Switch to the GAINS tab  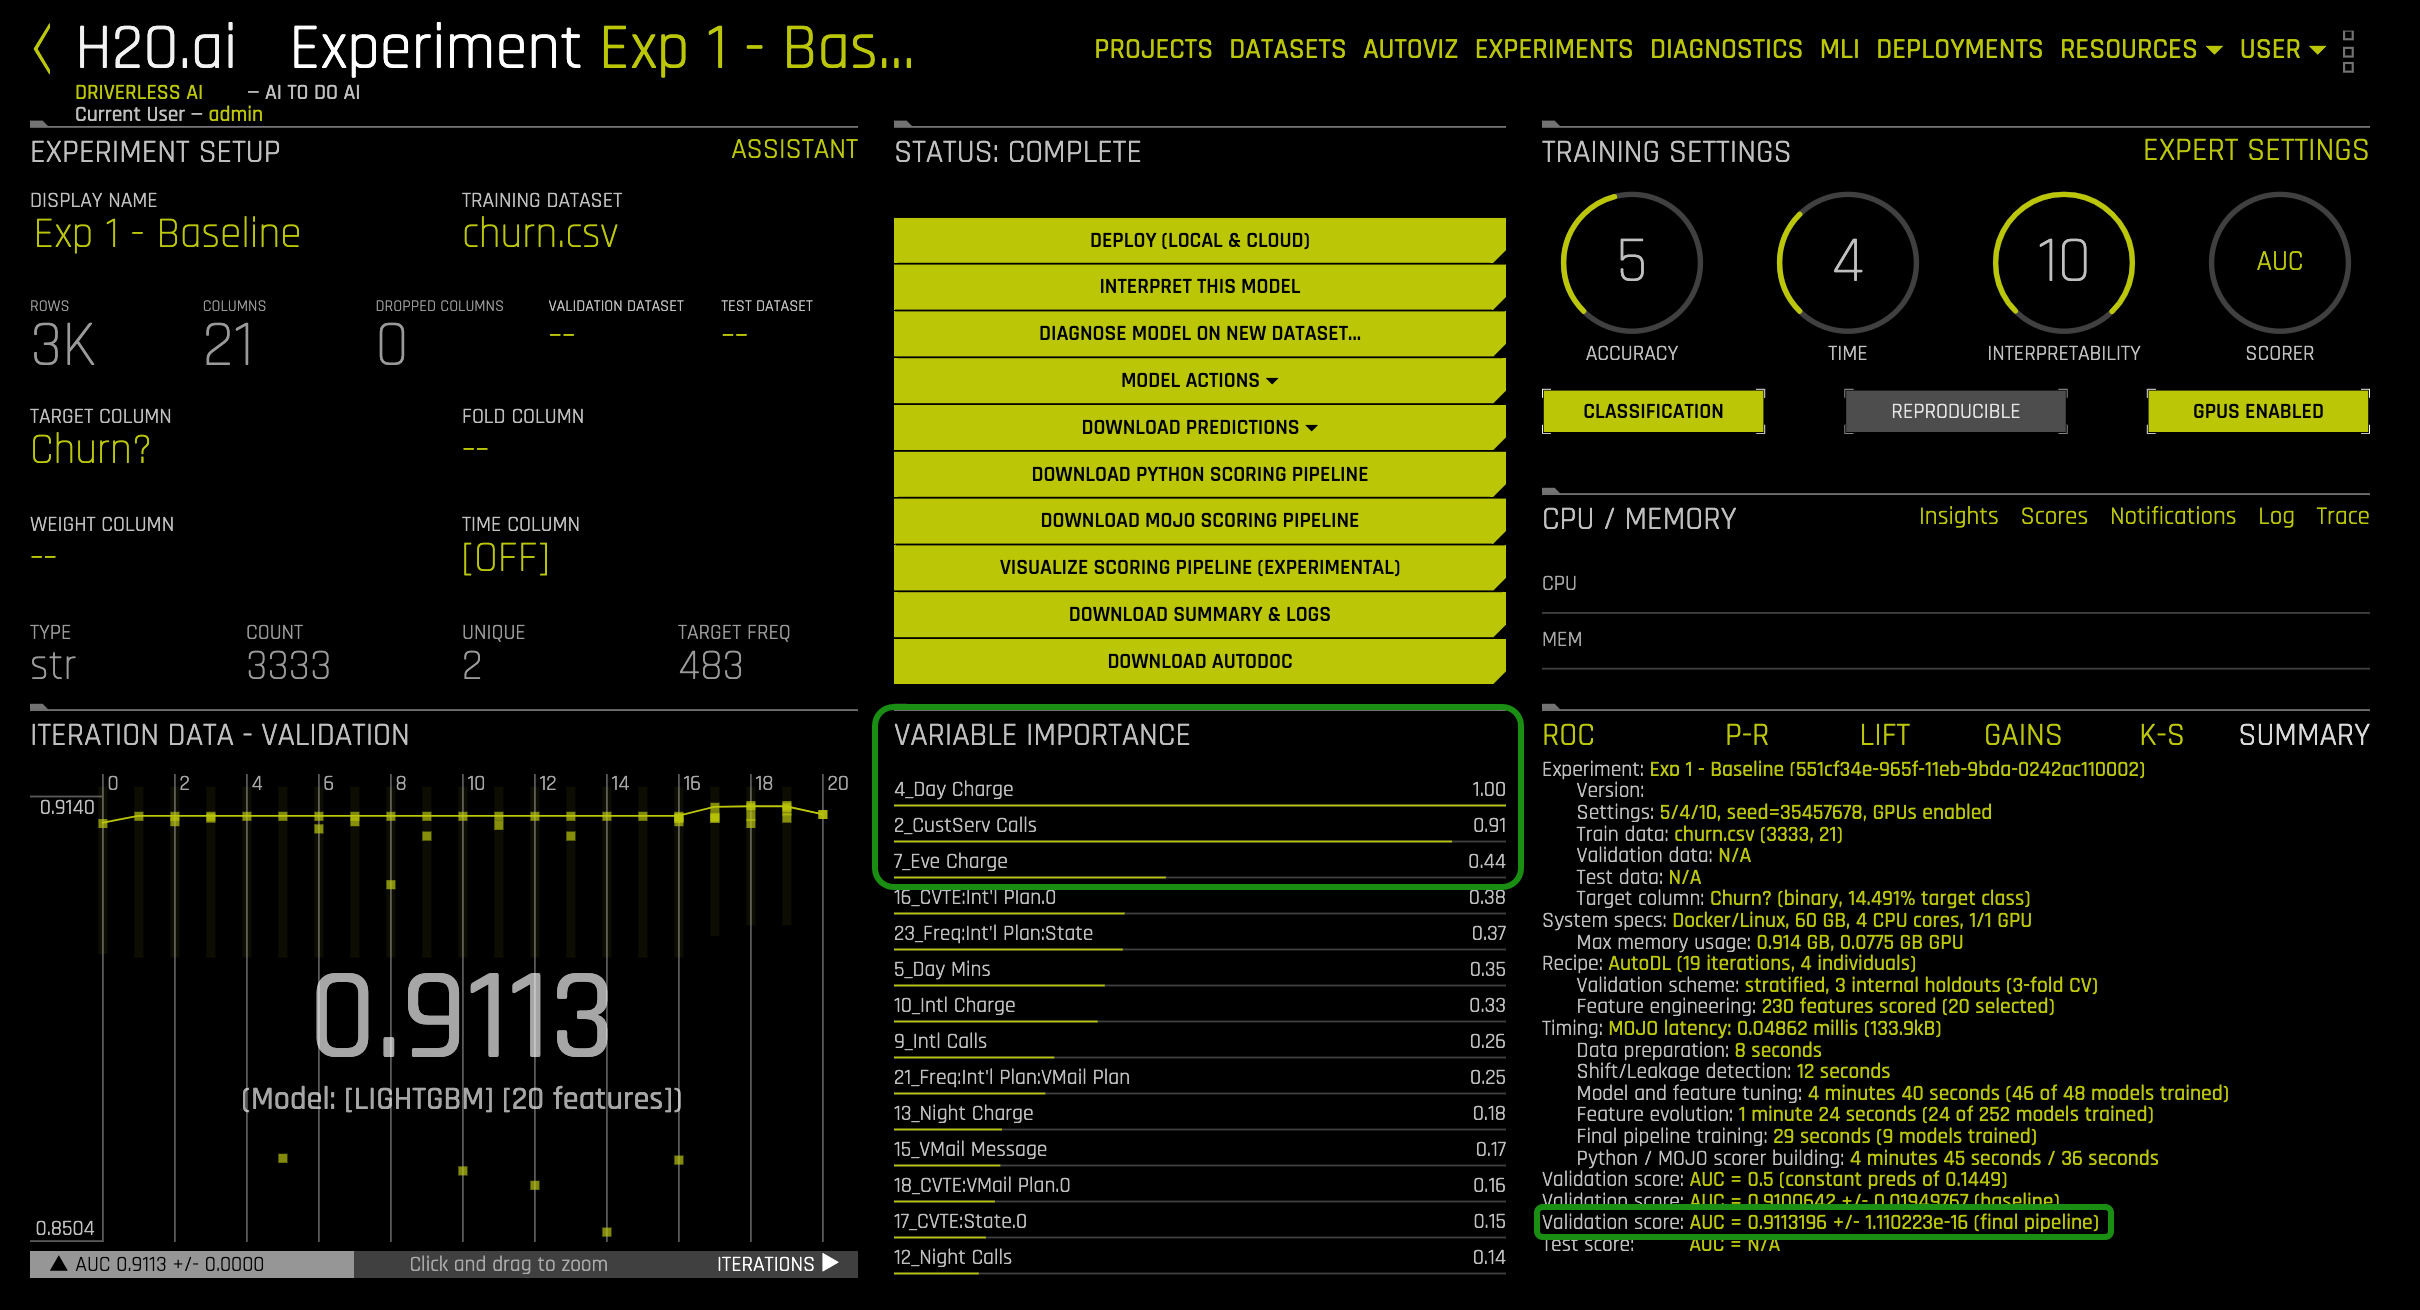tap(2023, 735)
